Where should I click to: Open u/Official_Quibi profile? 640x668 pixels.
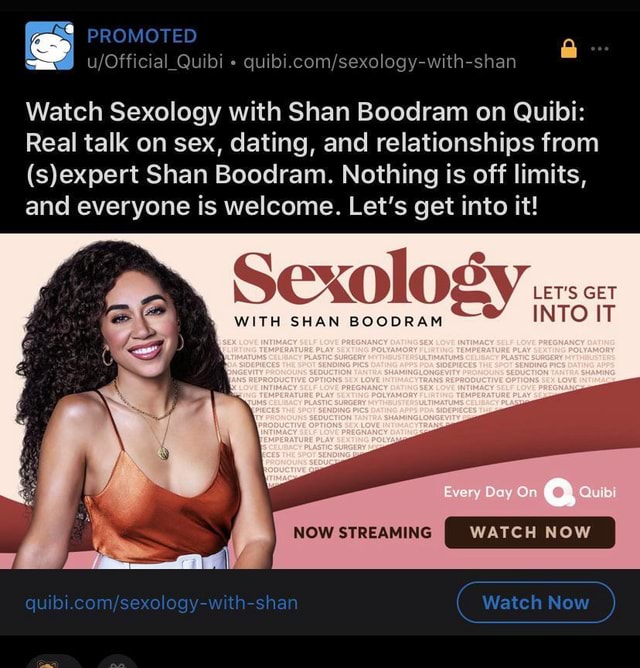(155, 61)
